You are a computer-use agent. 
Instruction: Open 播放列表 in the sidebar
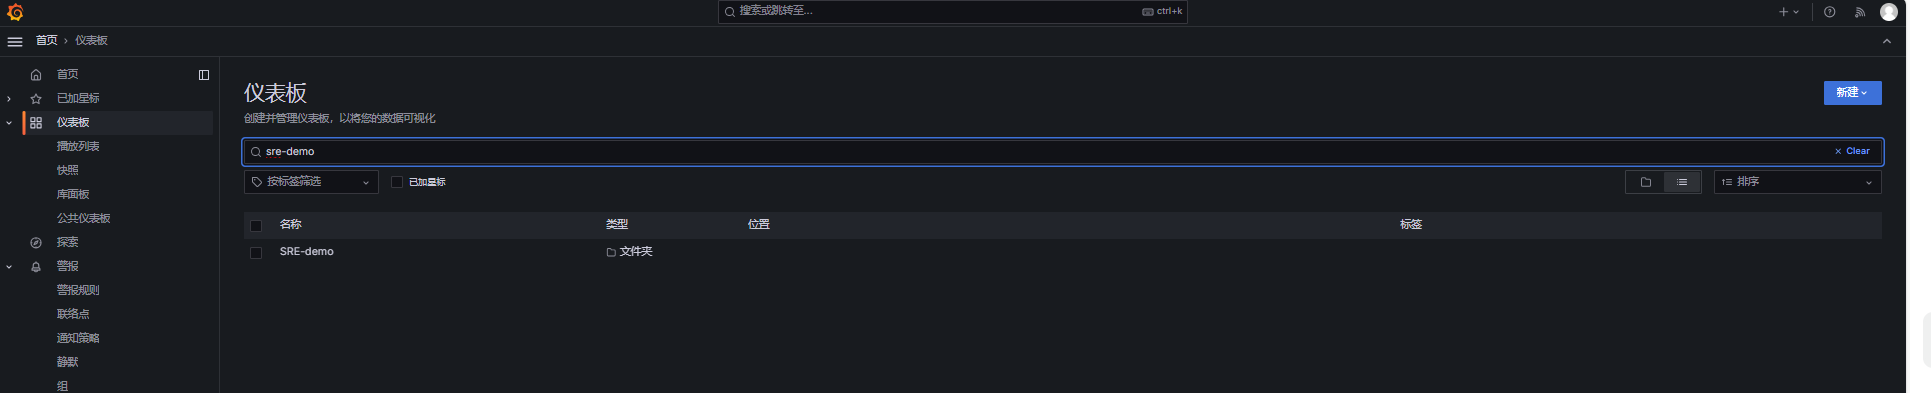click(78, 146)
